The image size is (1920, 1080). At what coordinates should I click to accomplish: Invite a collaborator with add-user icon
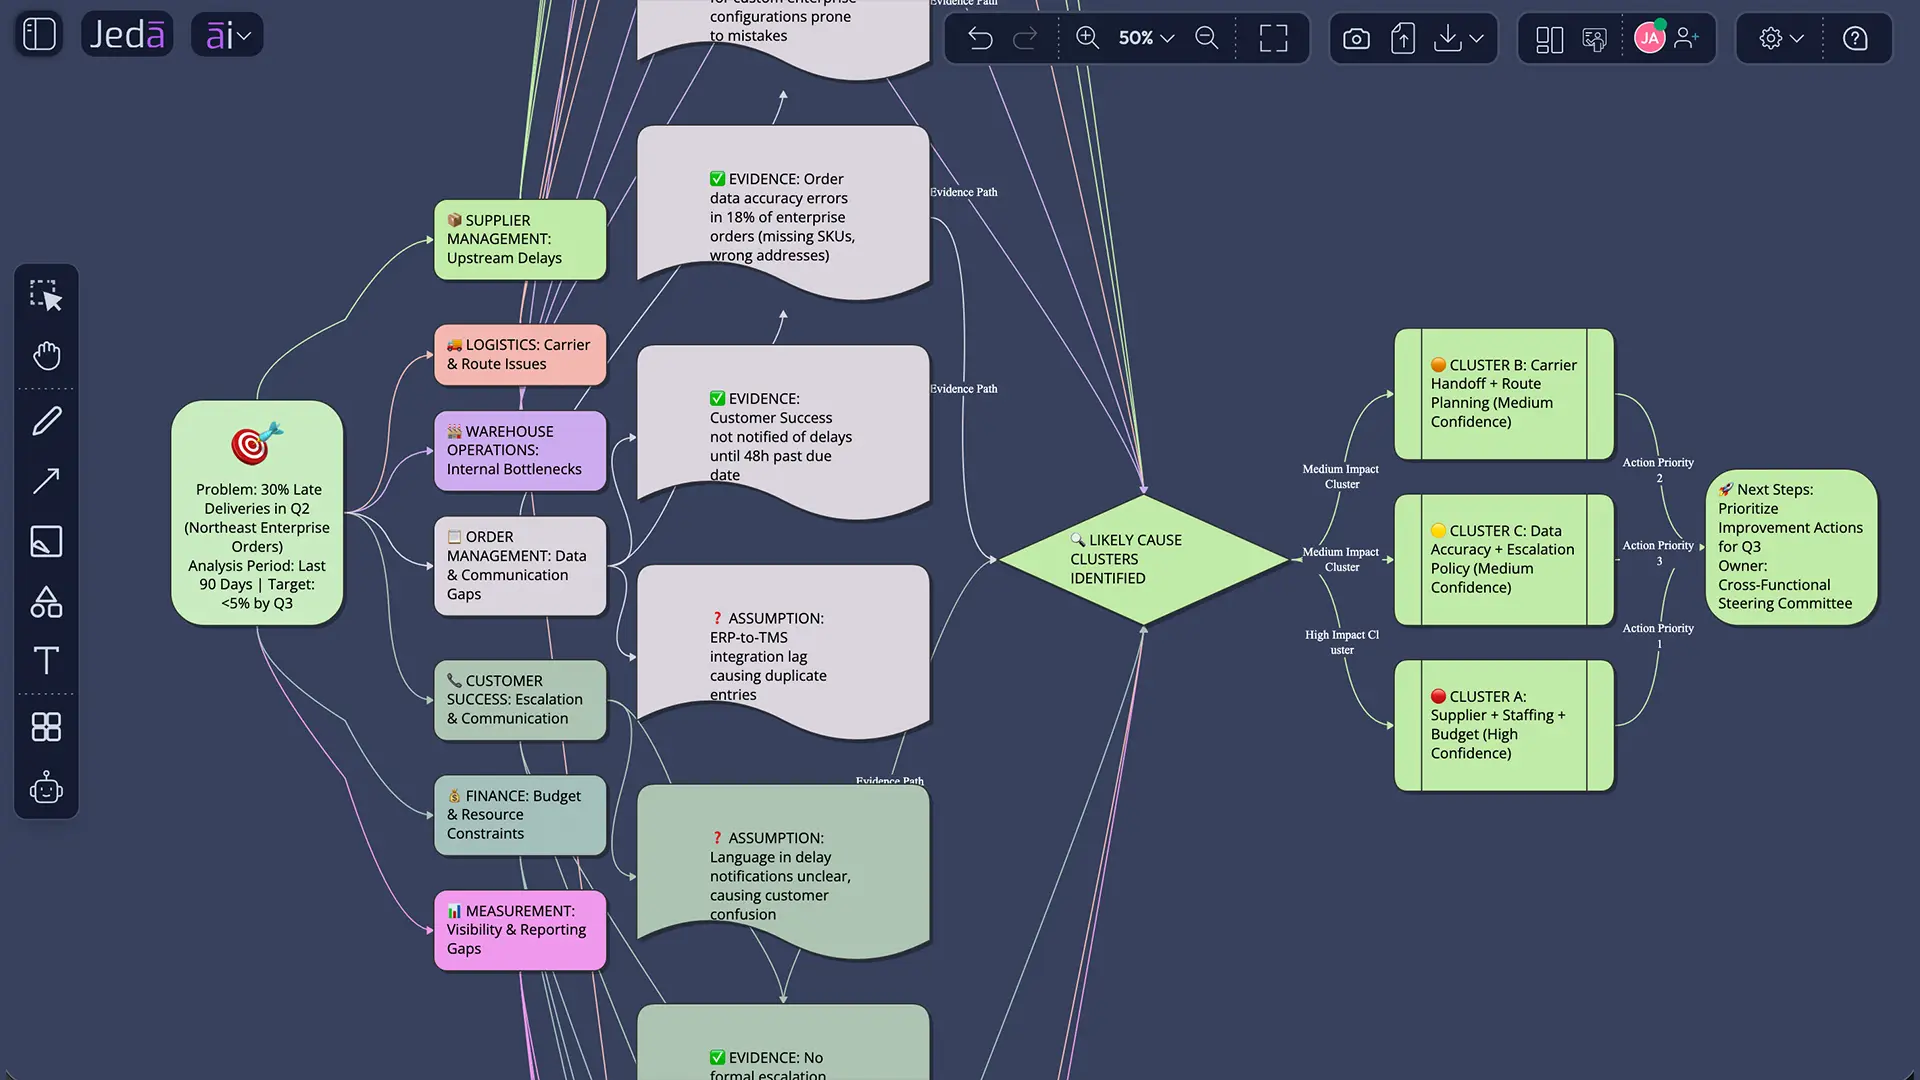tap(1687, 38)
